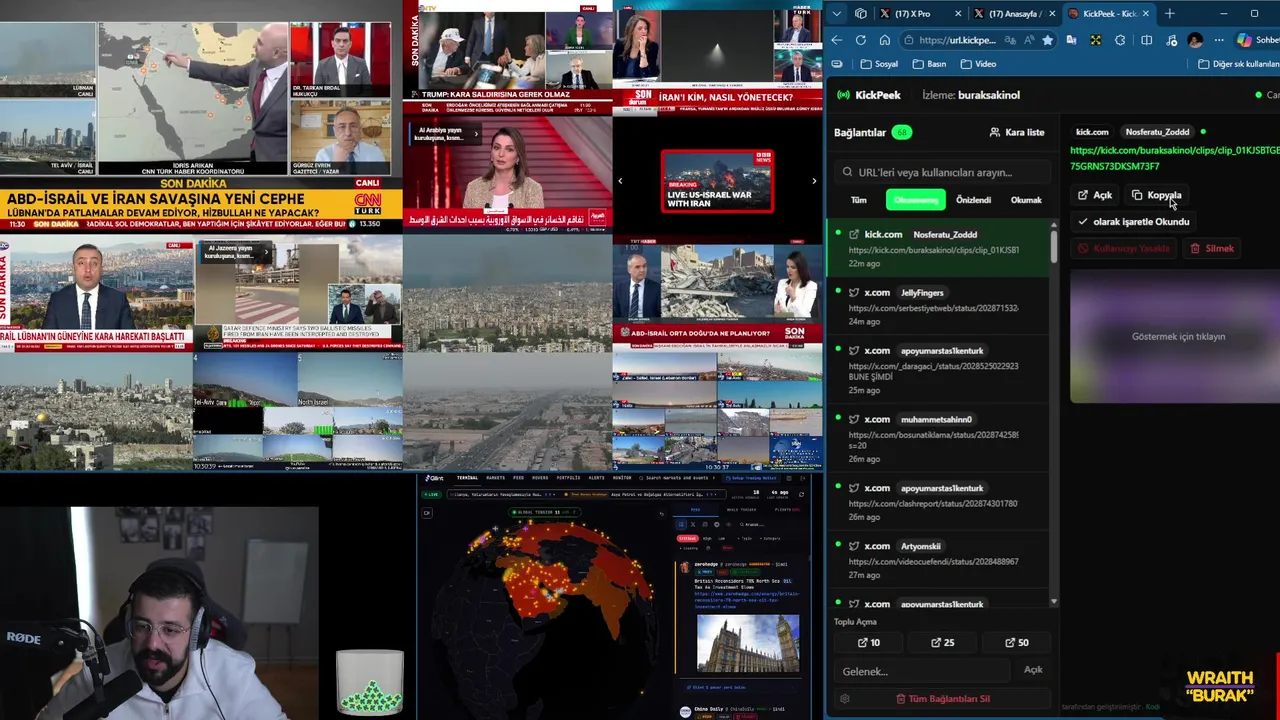Toggle the favorite star for this page

tap(1048, 40)
